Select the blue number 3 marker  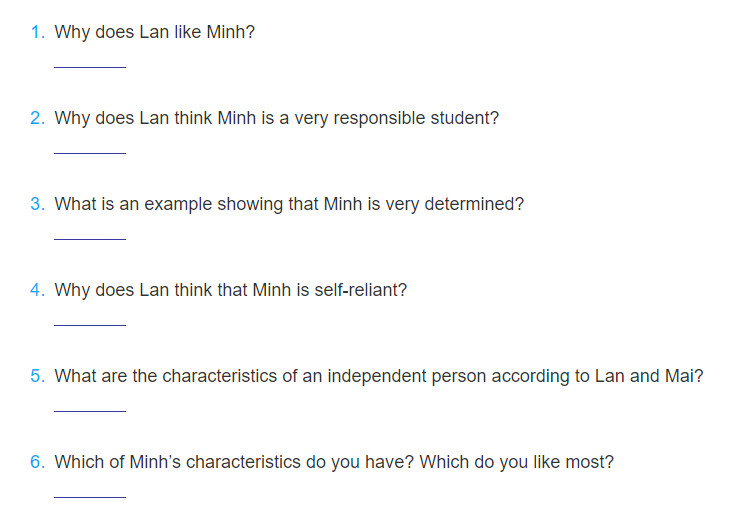coord(37,204)
